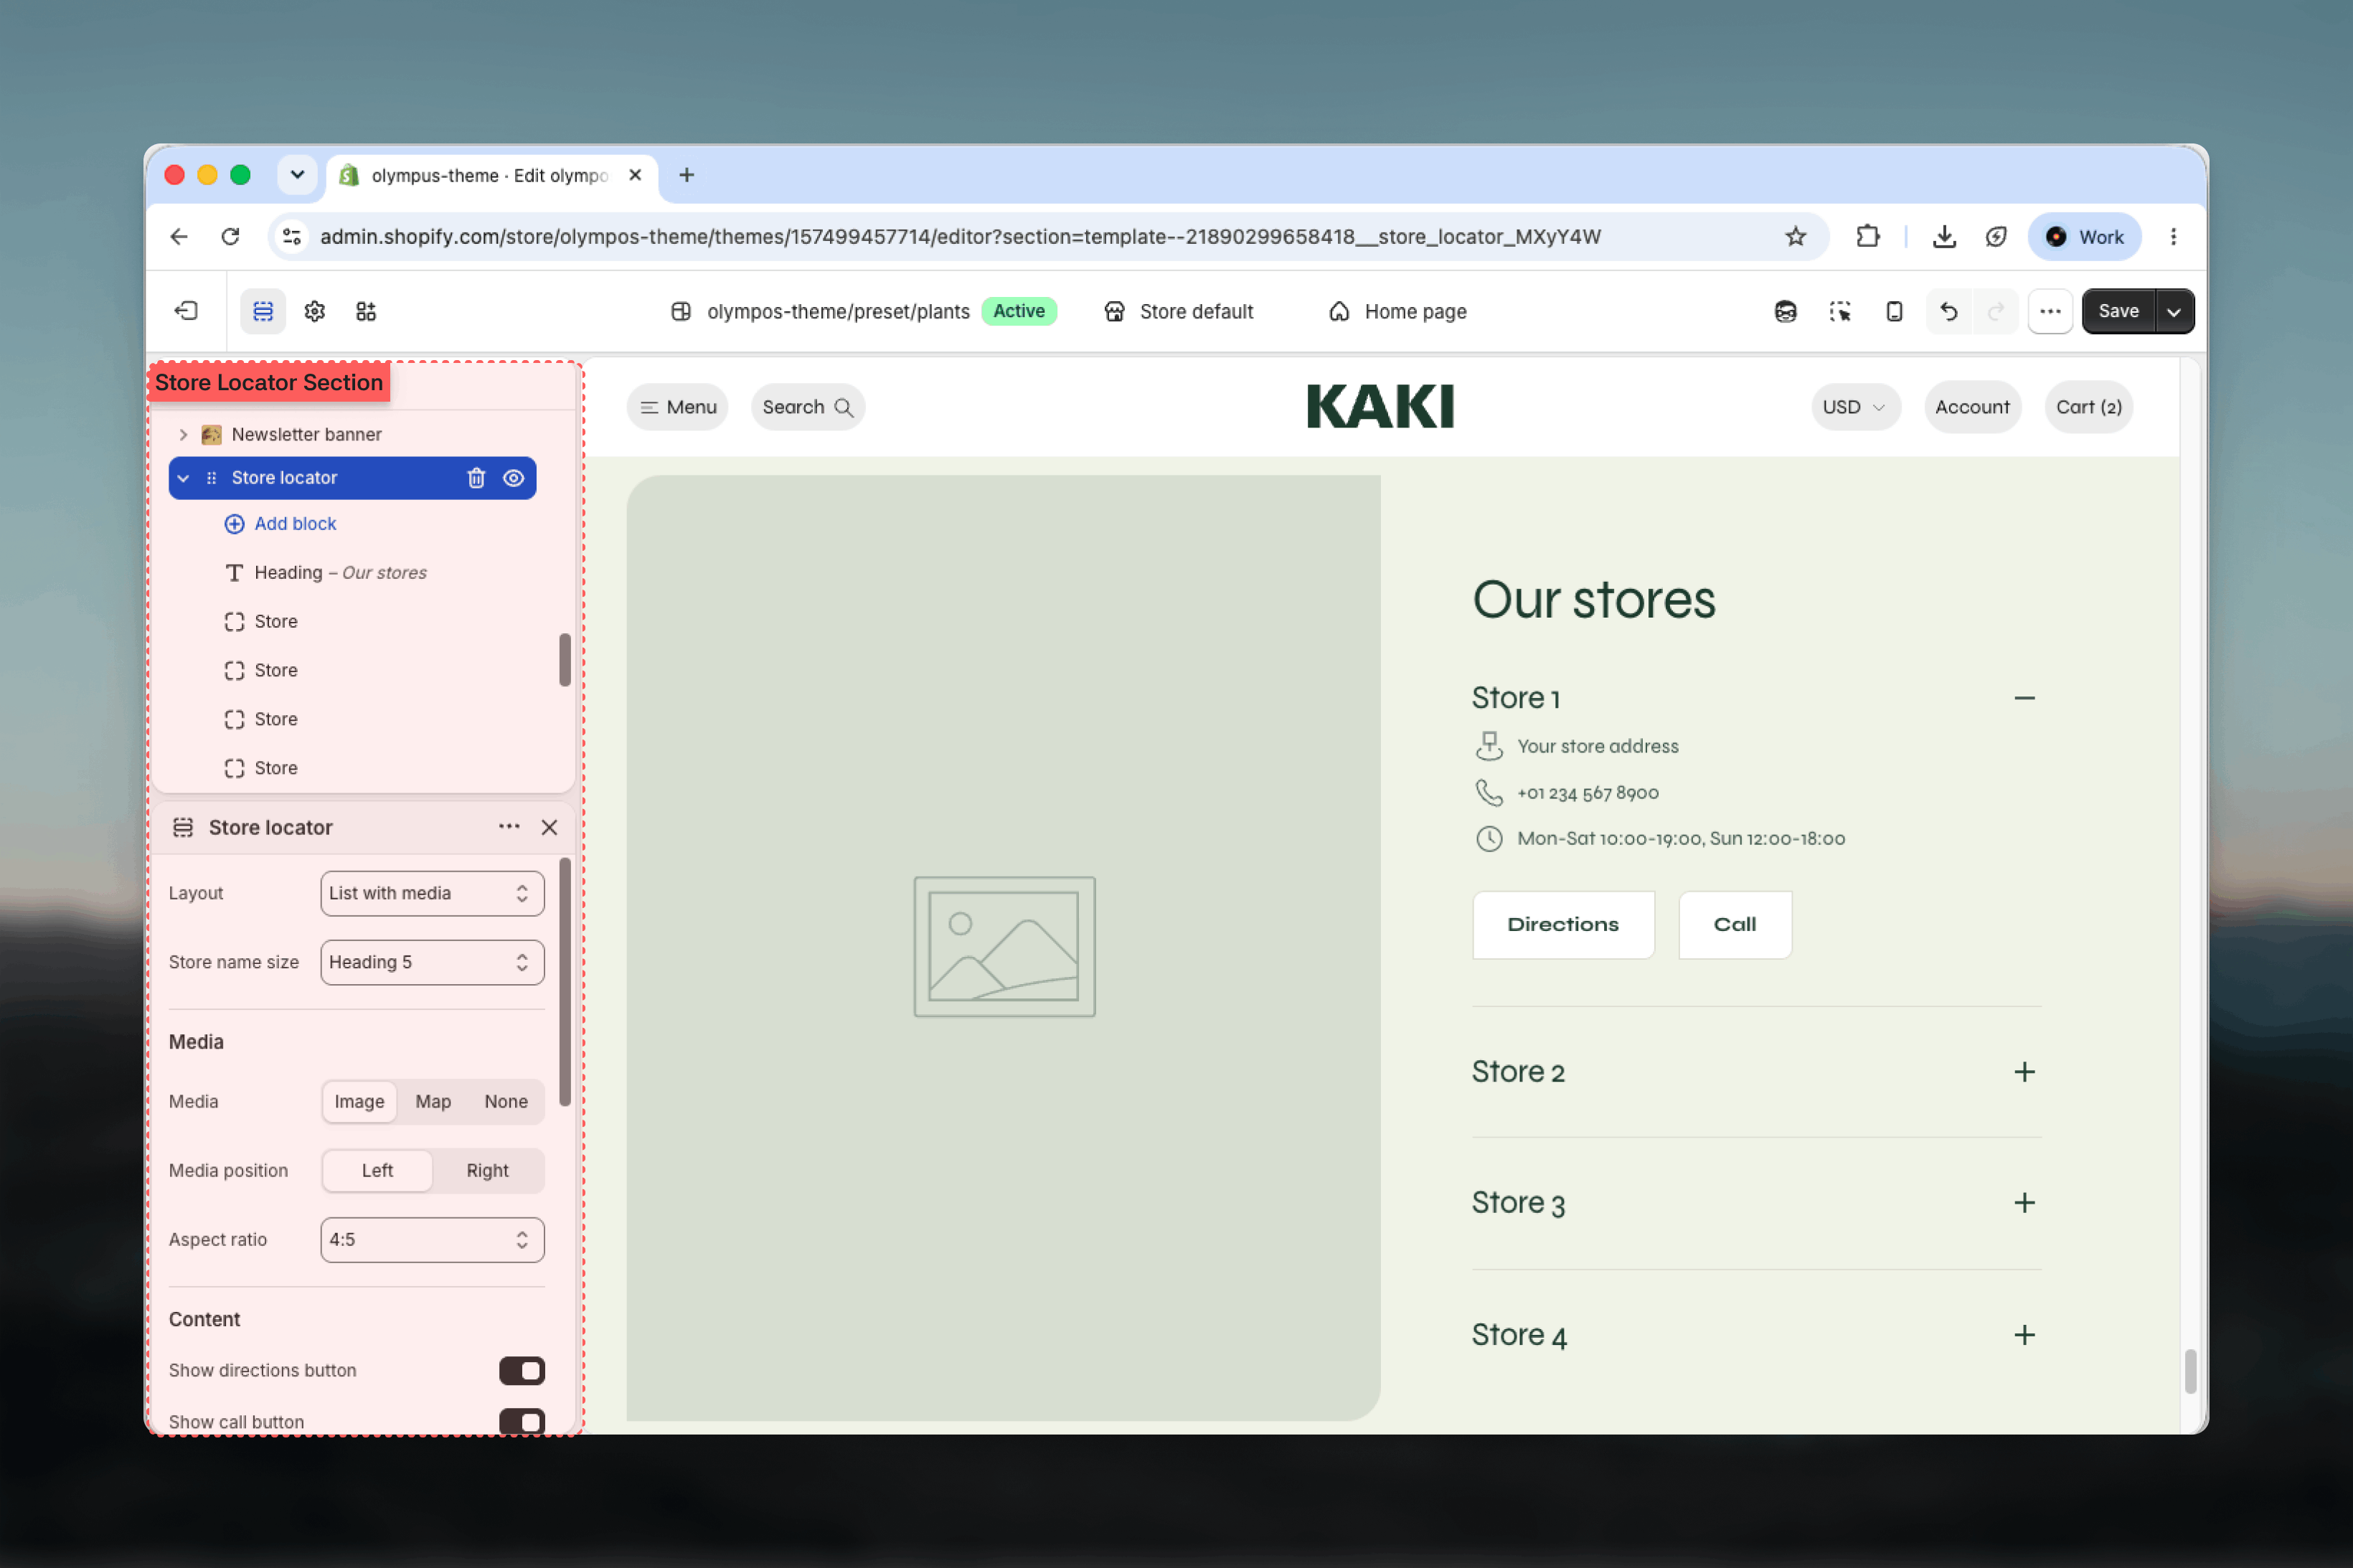Image resolution: width=2353 pixels, height=1568 pixels.
Task: Click the drag handle on Store locator row
Action: (x=211, y=478)
